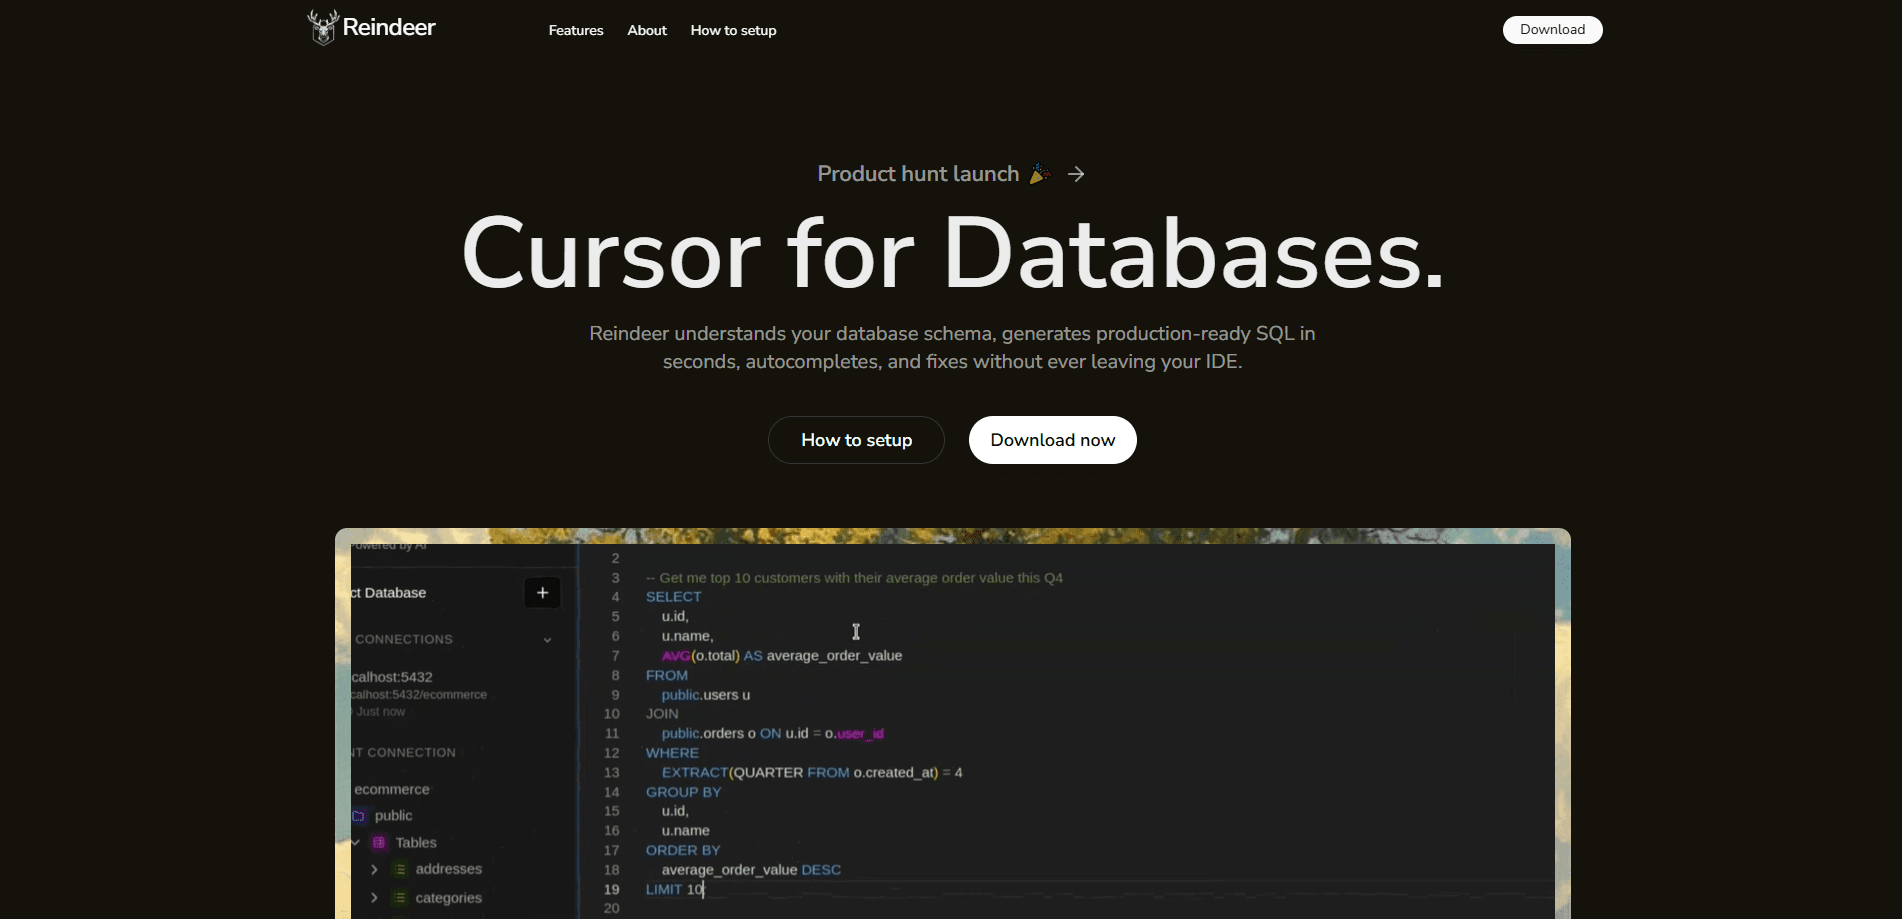Click the Download now button

tap(1052, 440)
